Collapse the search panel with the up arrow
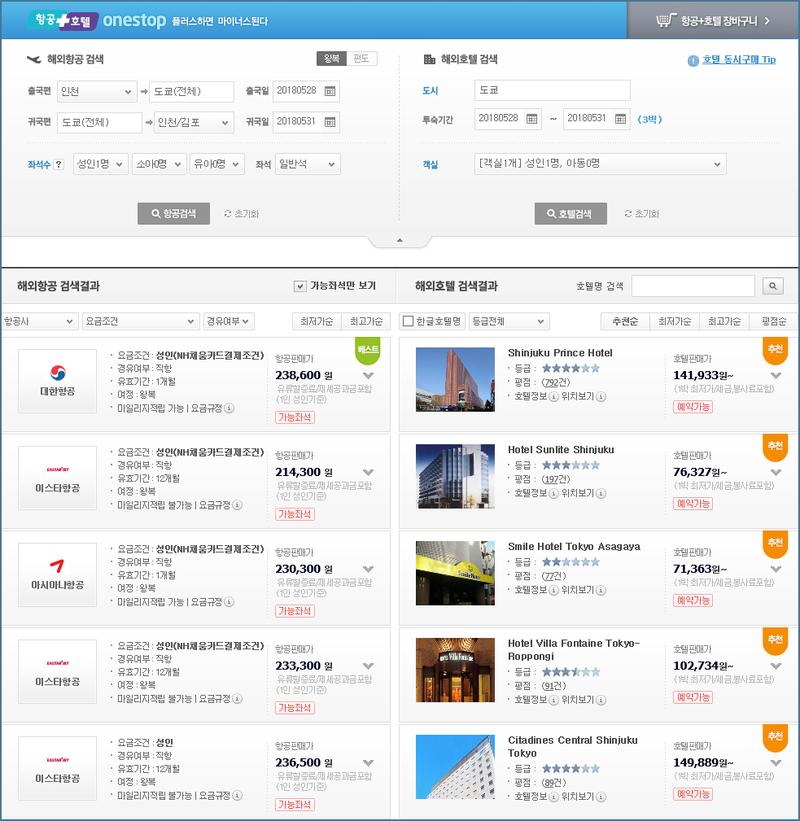 click(399, 240)
